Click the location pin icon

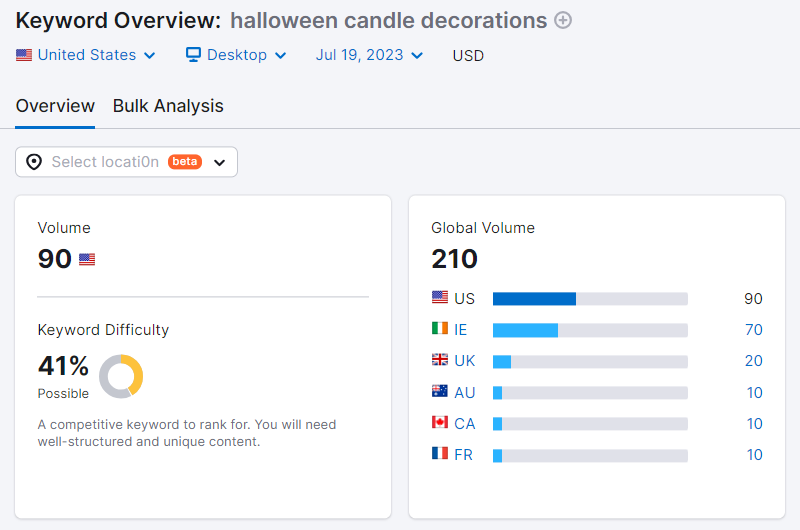(x=34, y=162)
